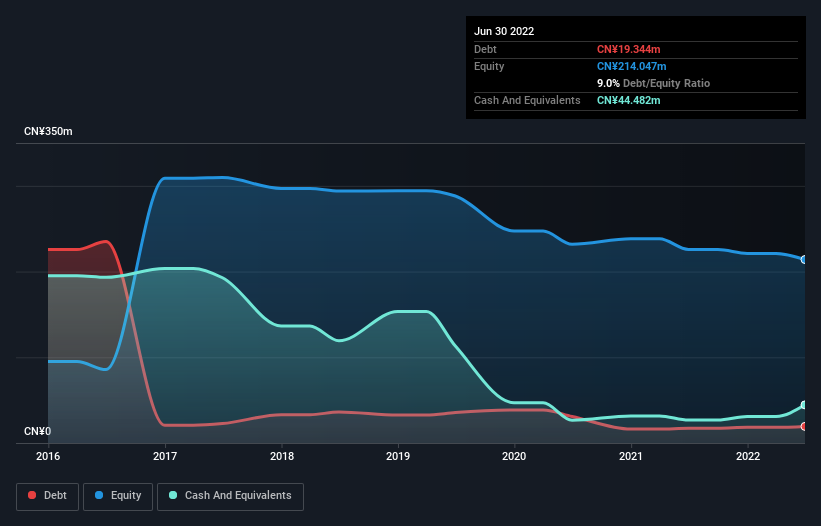
Task: Click the Jun 30 2022 tooltip date
Action: 504,31
